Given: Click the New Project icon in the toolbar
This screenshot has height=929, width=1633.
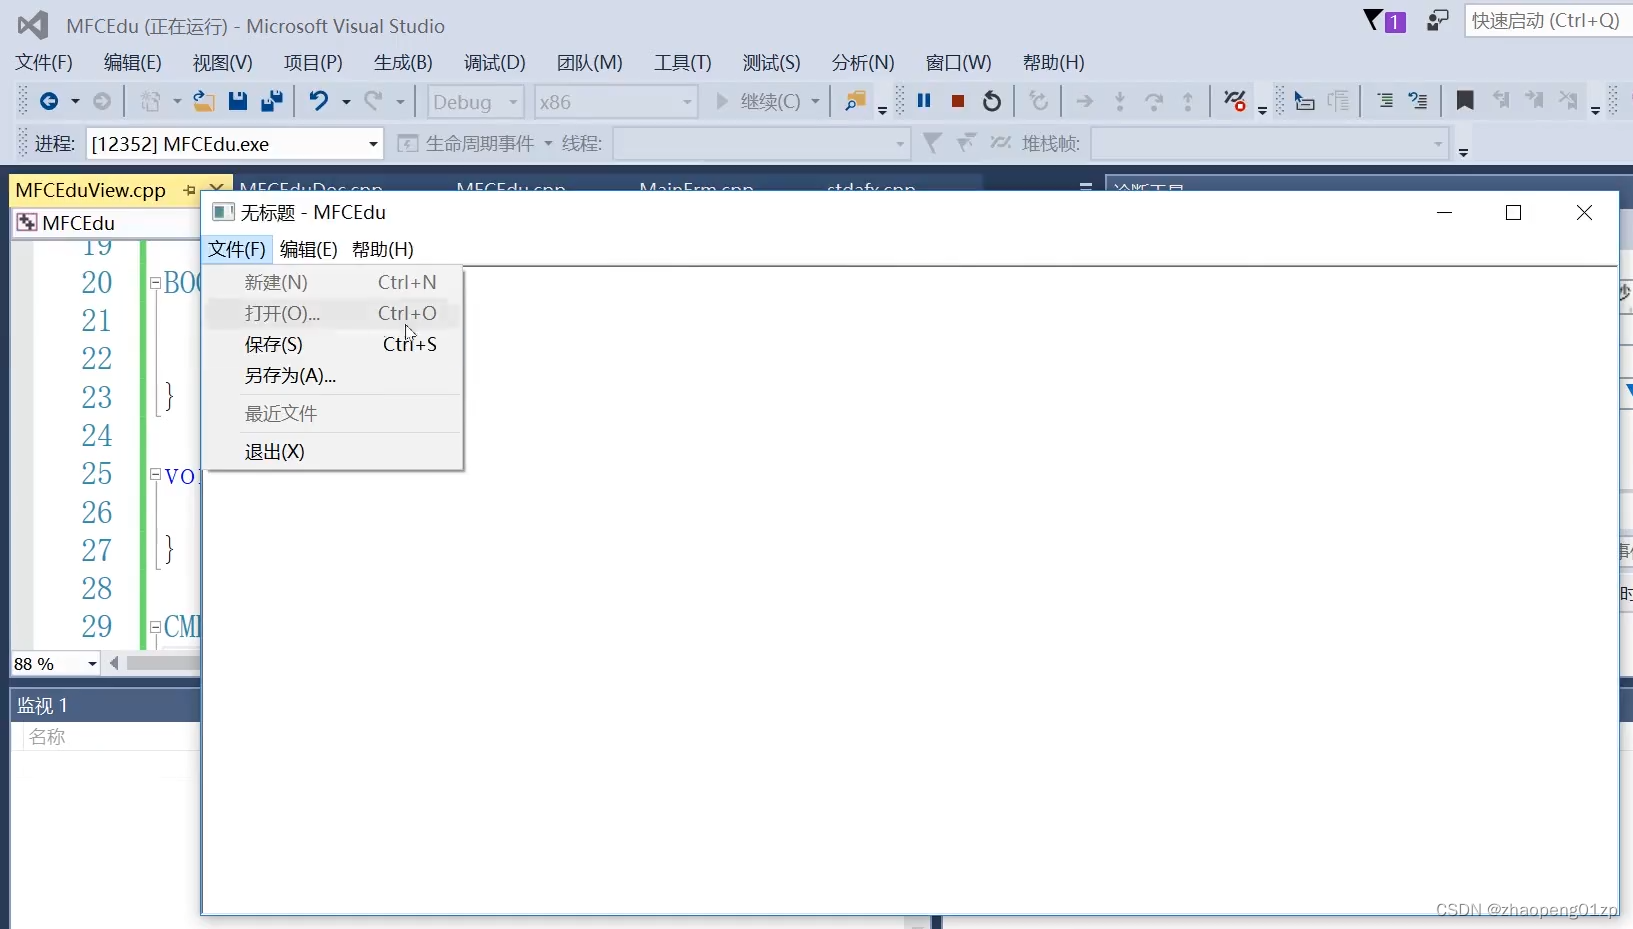Looking at the screenshot, I should coord(151,101).
